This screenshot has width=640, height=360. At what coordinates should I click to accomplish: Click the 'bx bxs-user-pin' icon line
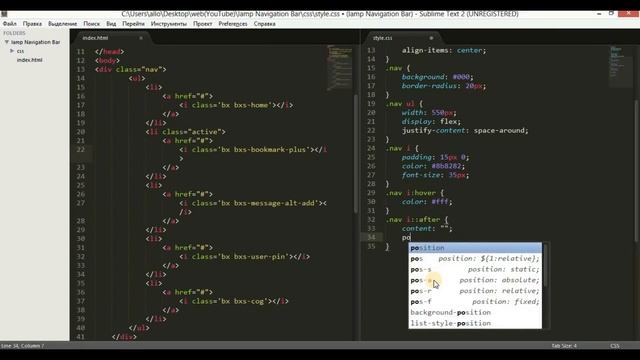point(244,257)
